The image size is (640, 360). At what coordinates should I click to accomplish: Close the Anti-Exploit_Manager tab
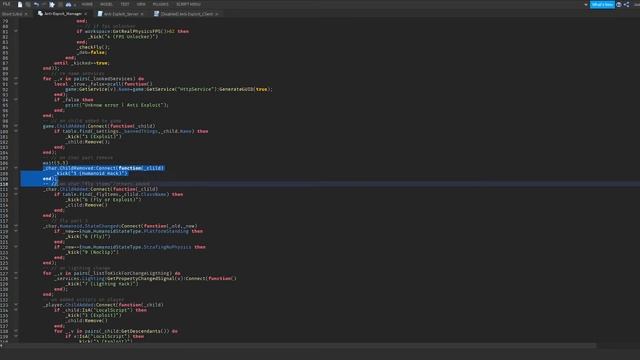pos(86,14)
